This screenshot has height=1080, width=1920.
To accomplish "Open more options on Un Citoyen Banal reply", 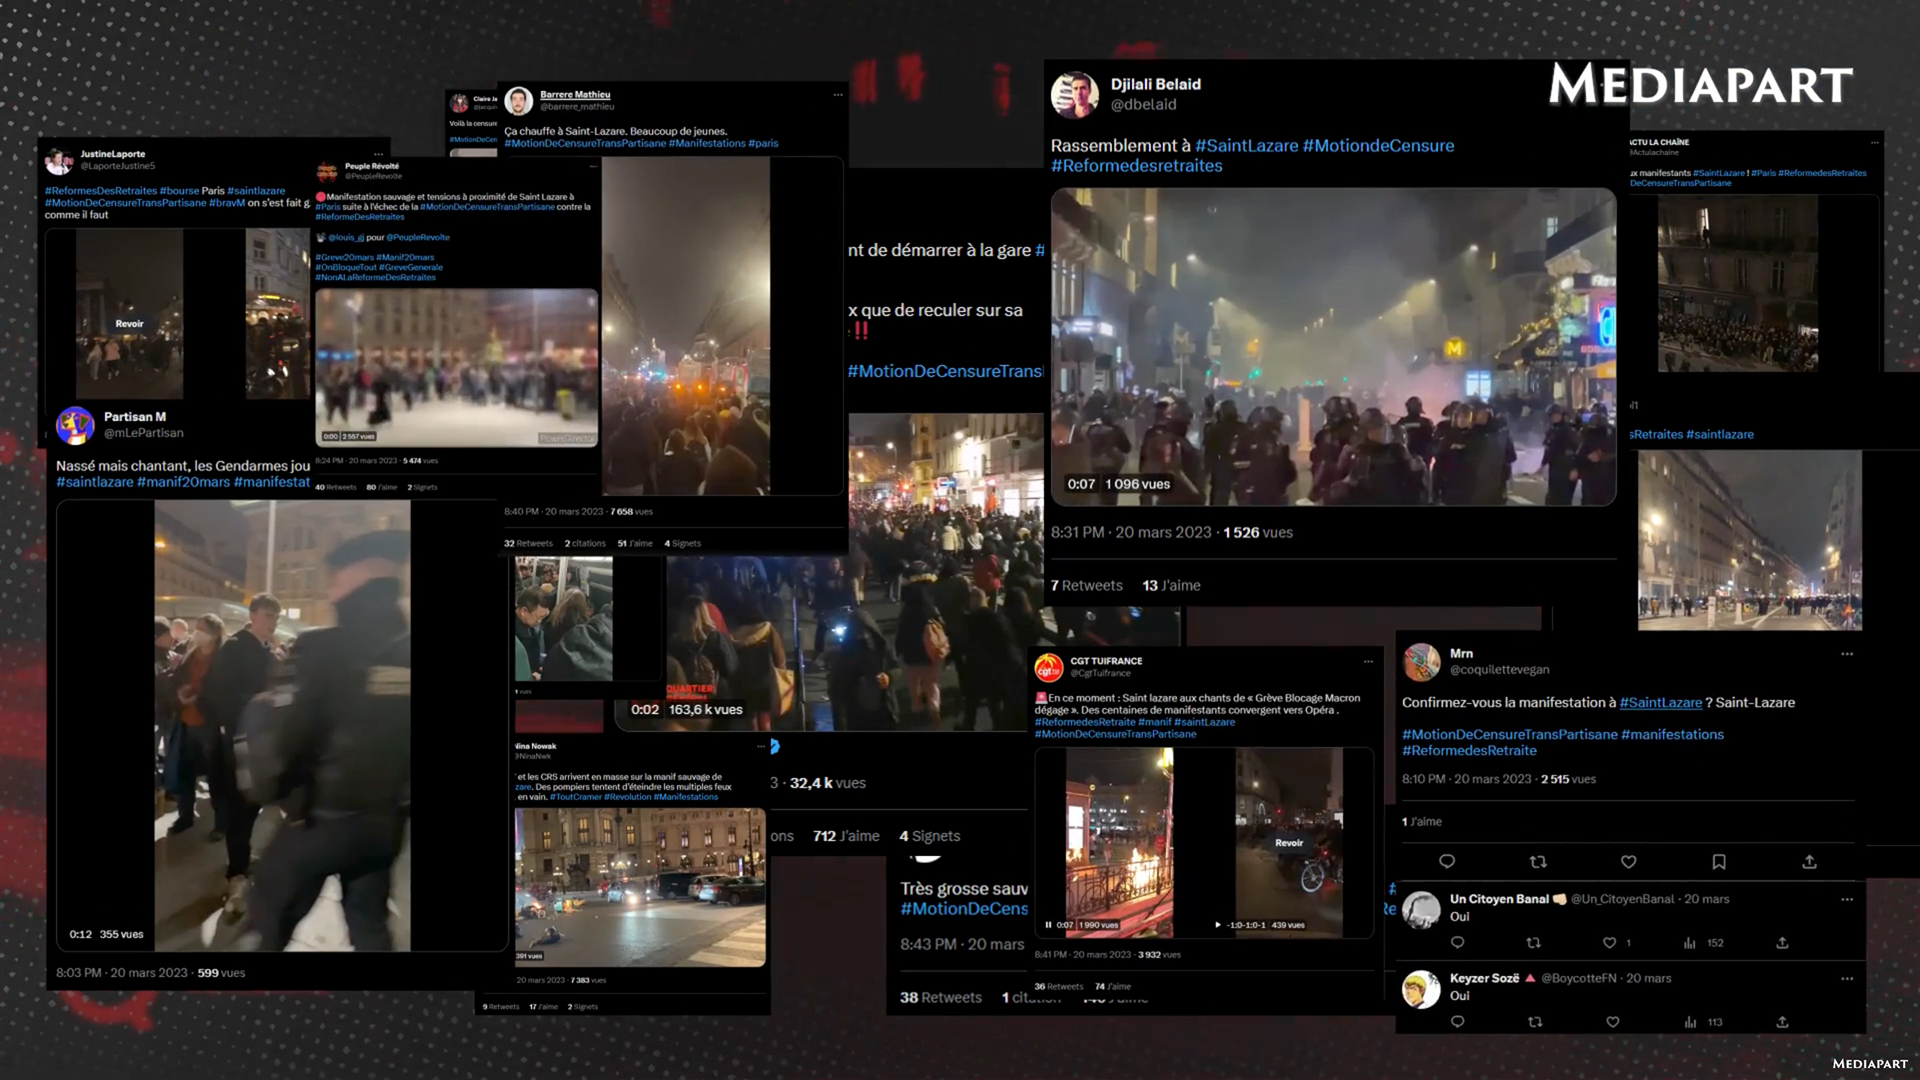I will point(1847,899).
